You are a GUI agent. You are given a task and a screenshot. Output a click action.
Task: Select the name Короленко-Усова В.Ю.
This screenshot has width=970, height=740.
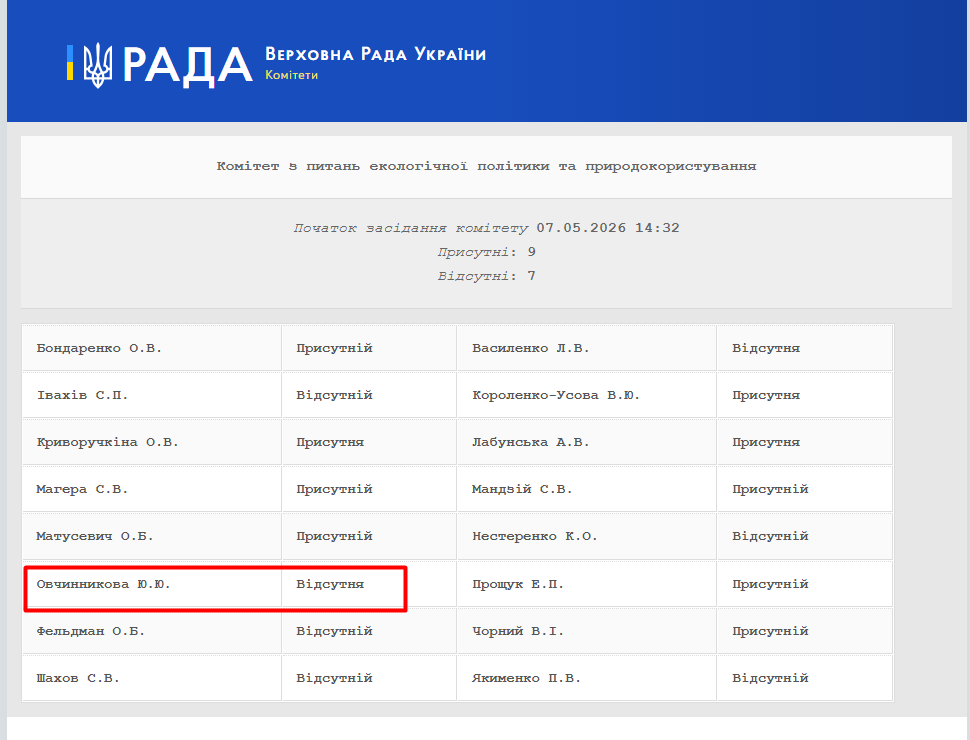[556, 395]
